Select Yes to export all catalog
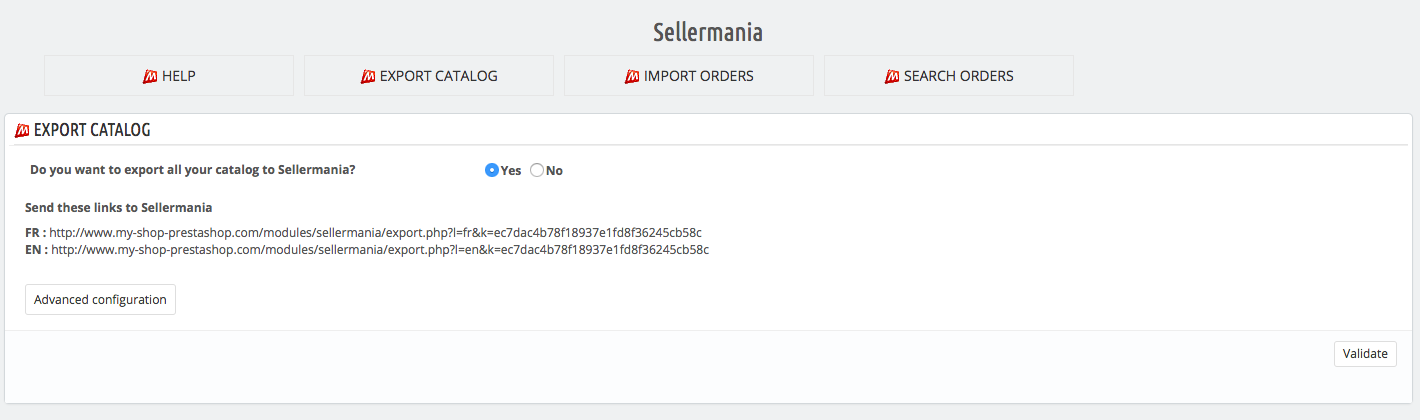 pyautogui.click(x=492, y=170)
